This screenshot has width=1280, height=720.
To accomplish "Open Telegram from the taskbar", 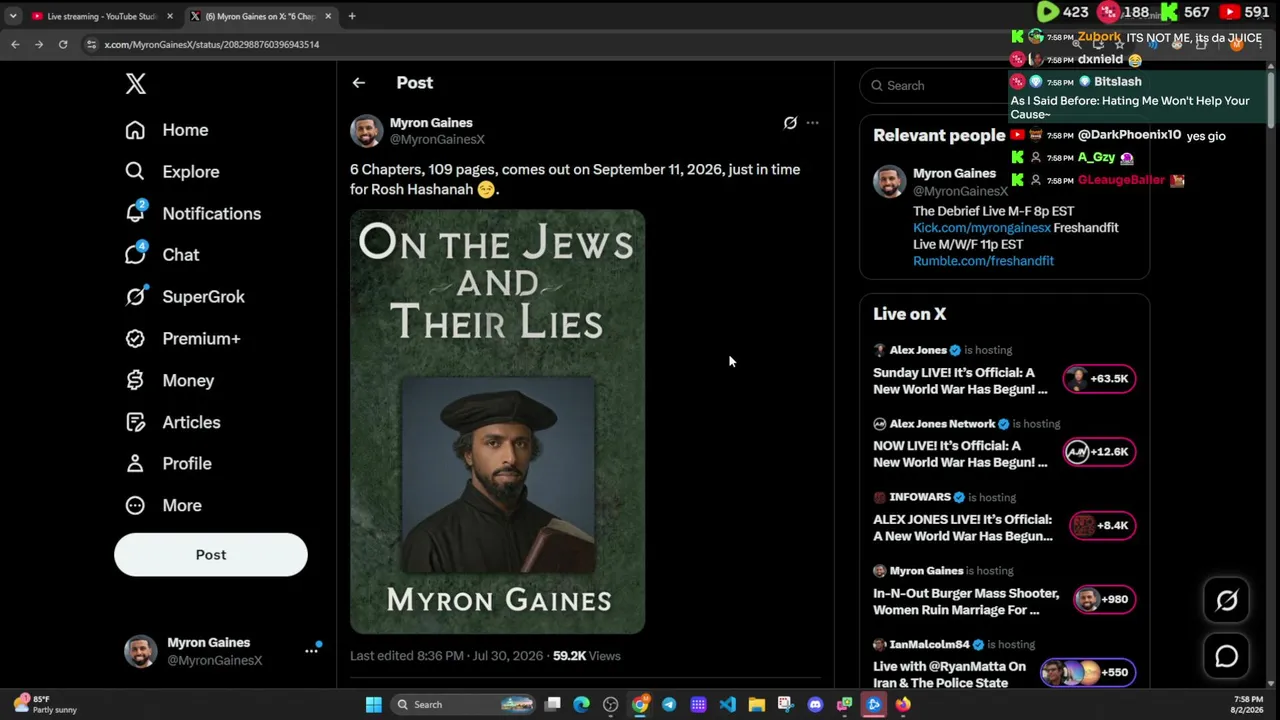I will [x=669, y=705].
